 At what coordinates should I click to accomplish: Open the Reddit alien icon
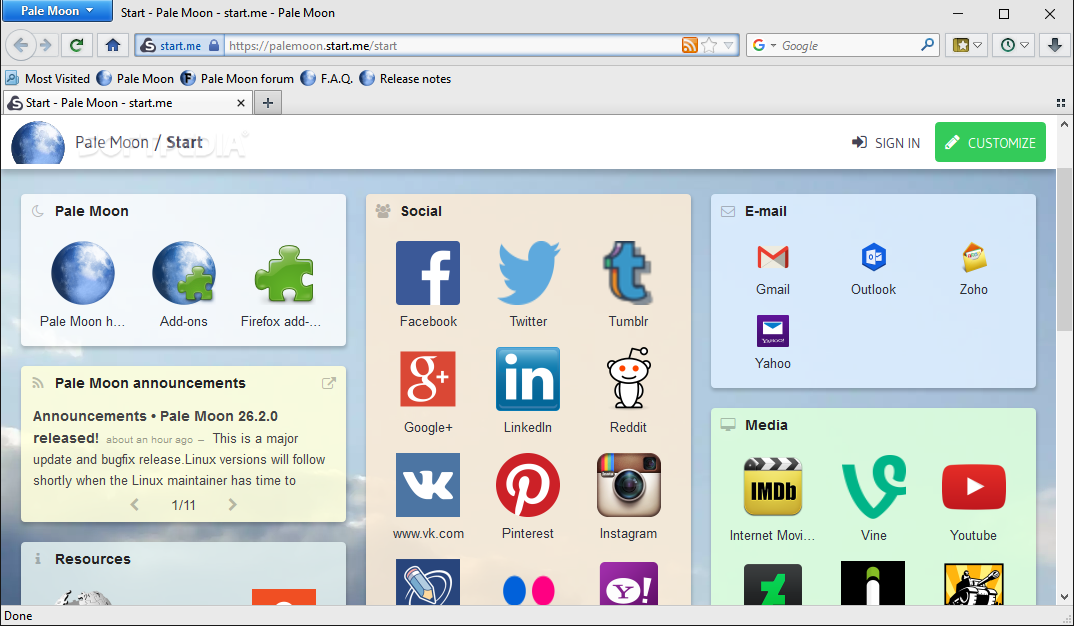(628, 379)
